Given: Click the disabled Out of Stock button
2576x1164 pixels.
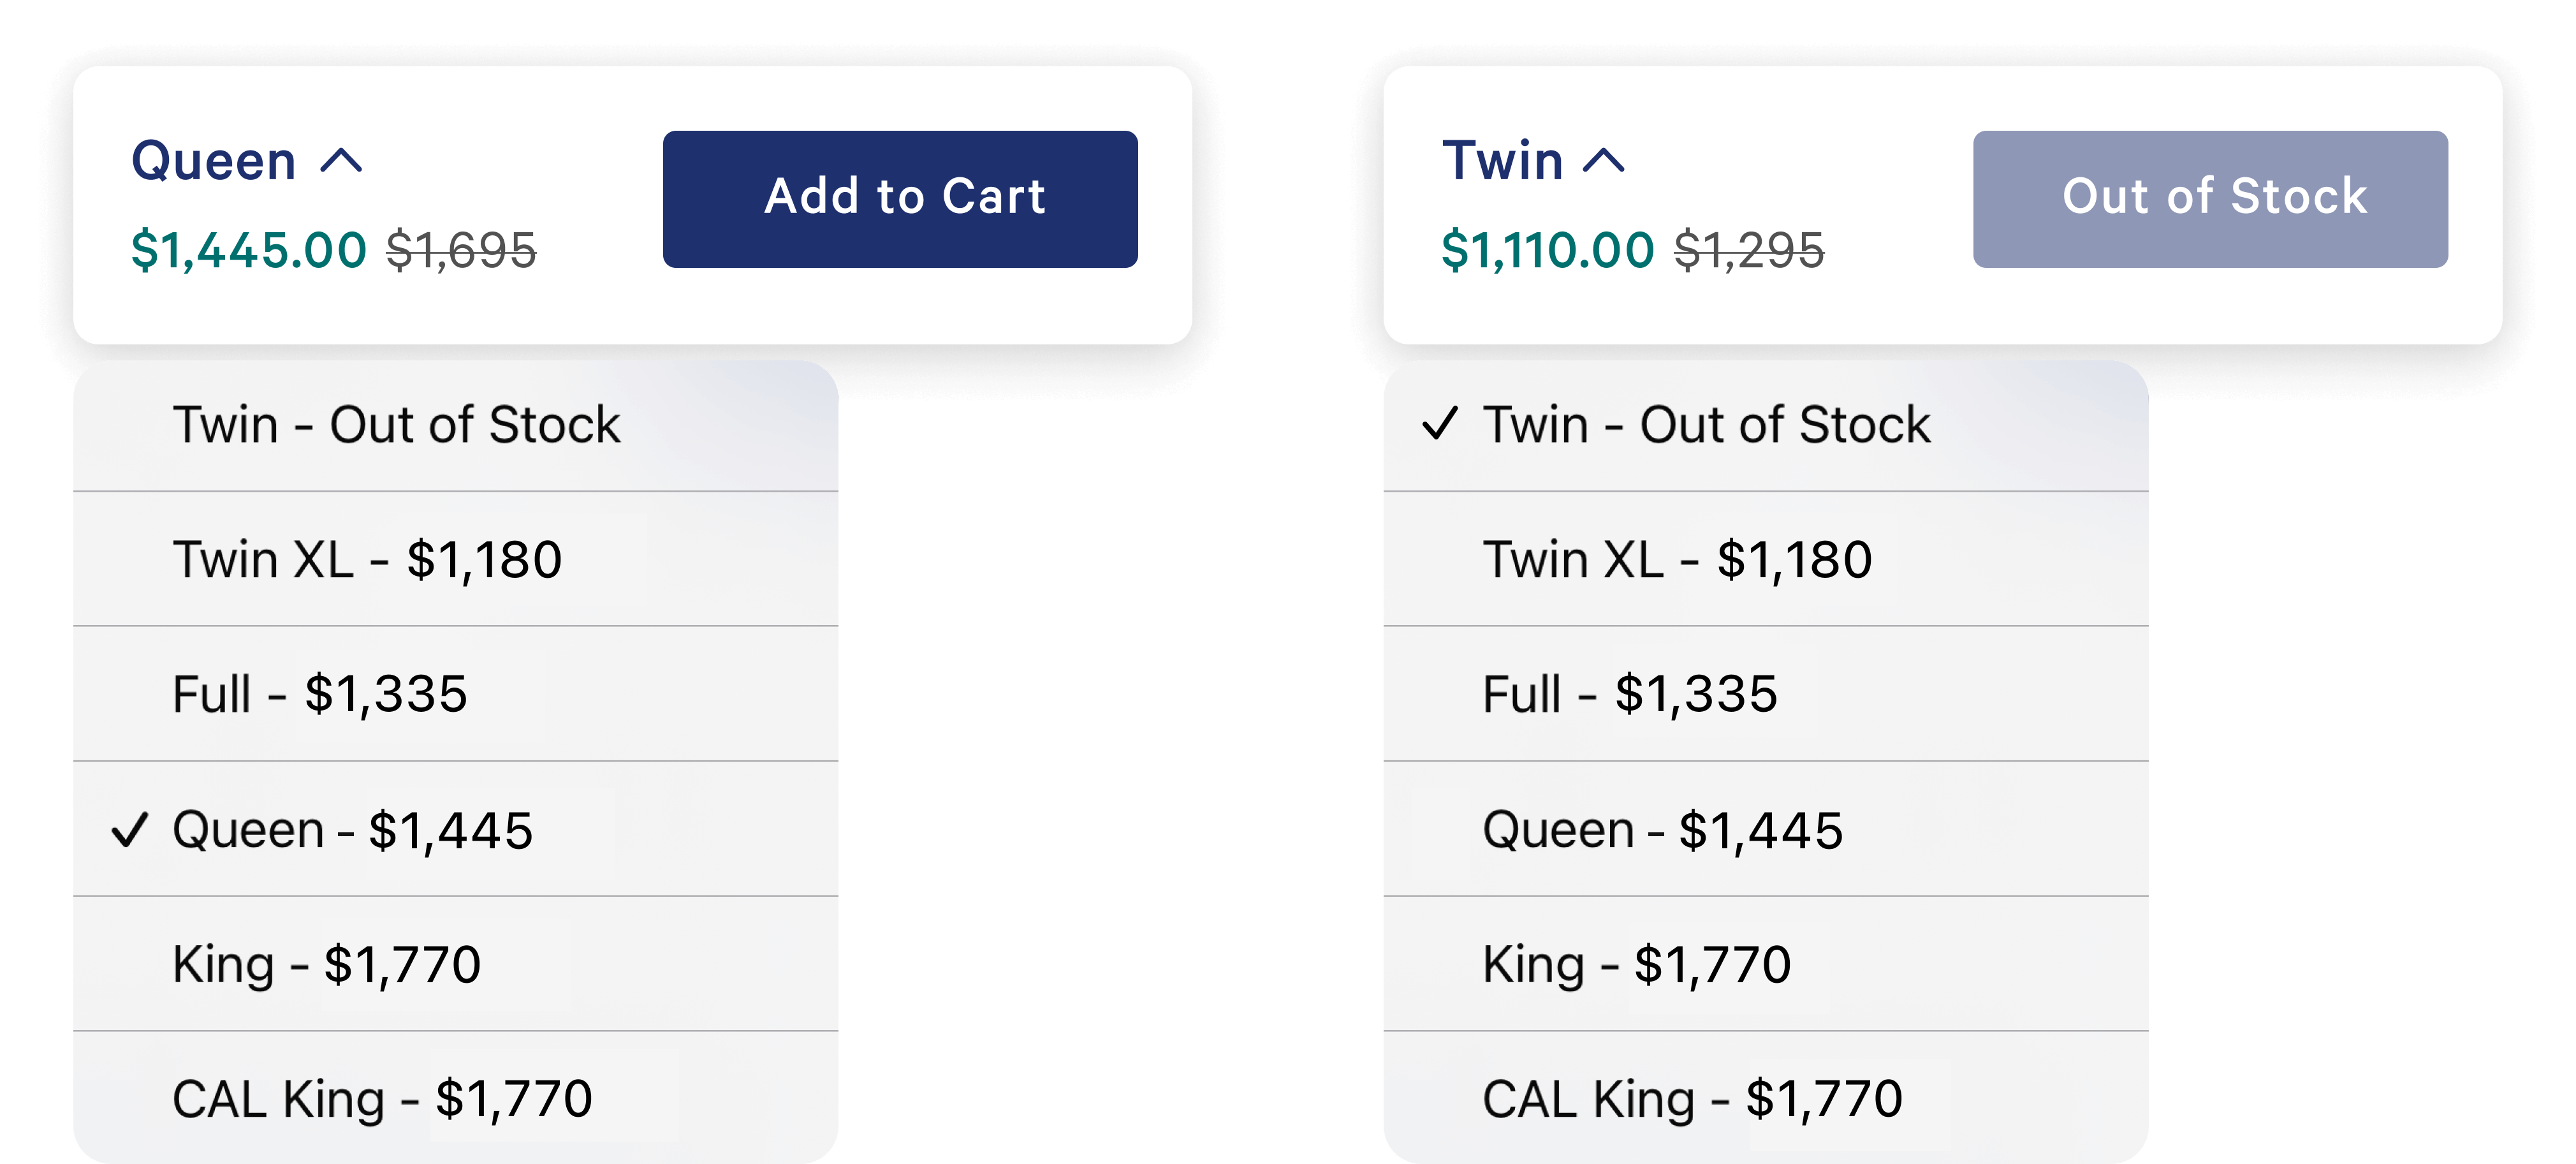Looking at the screenshot, I should [2210, 198].
